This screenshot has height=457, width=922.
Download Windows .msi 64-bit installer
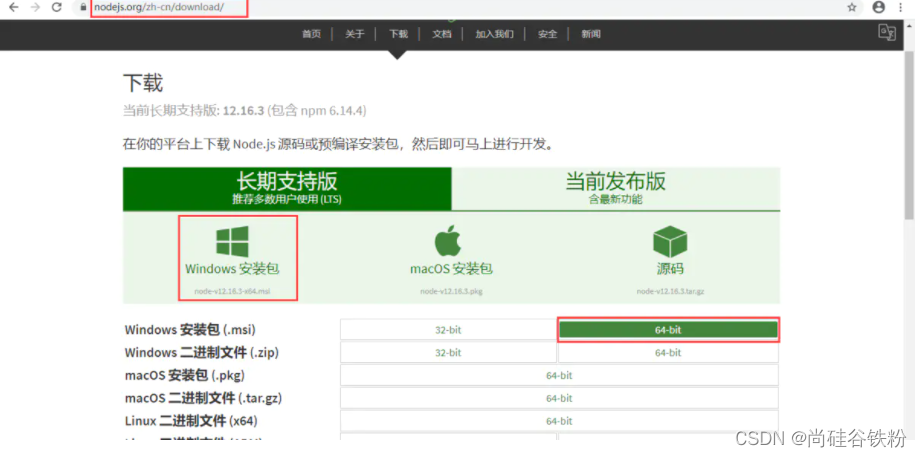coord(668,330)
